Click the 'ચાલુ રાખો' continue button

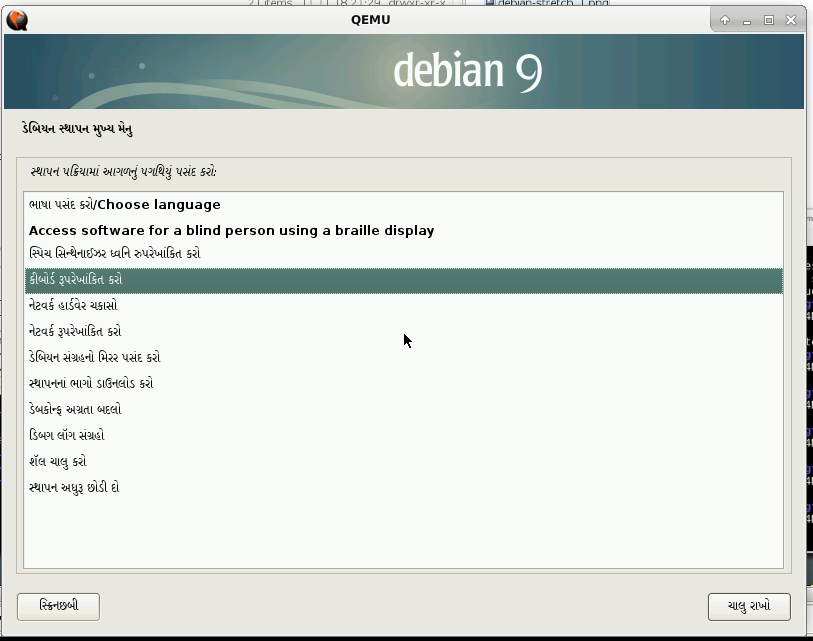click(749, 607)
